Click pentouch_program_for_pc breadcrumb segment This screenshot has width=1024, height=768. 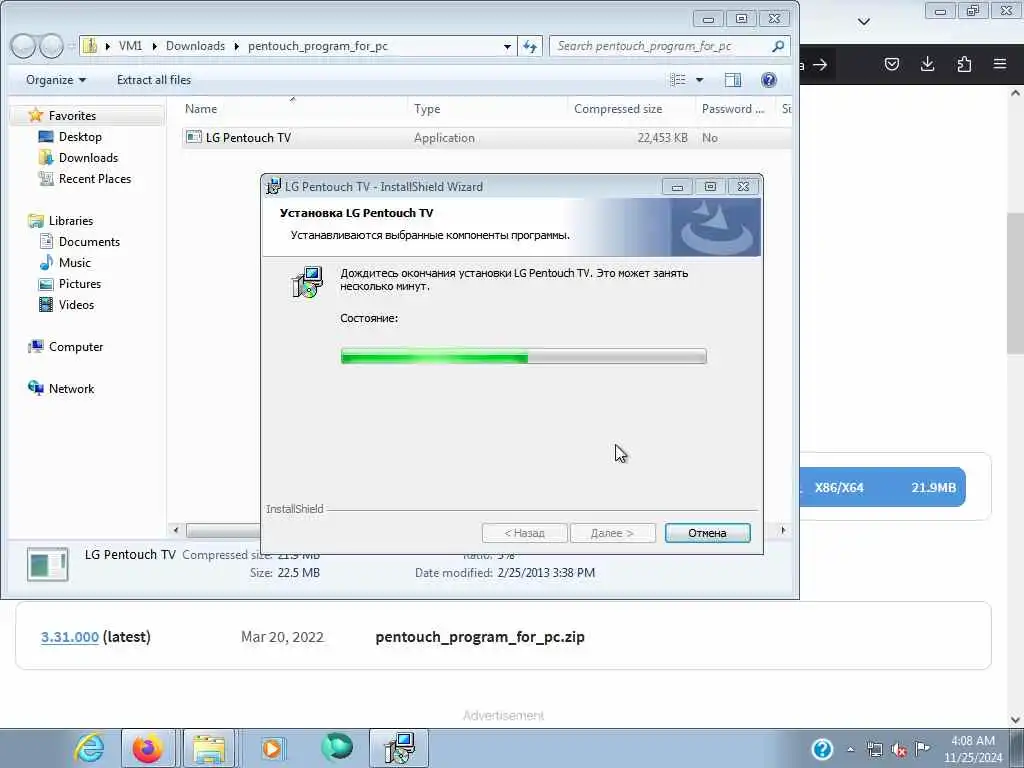(317, 46)
